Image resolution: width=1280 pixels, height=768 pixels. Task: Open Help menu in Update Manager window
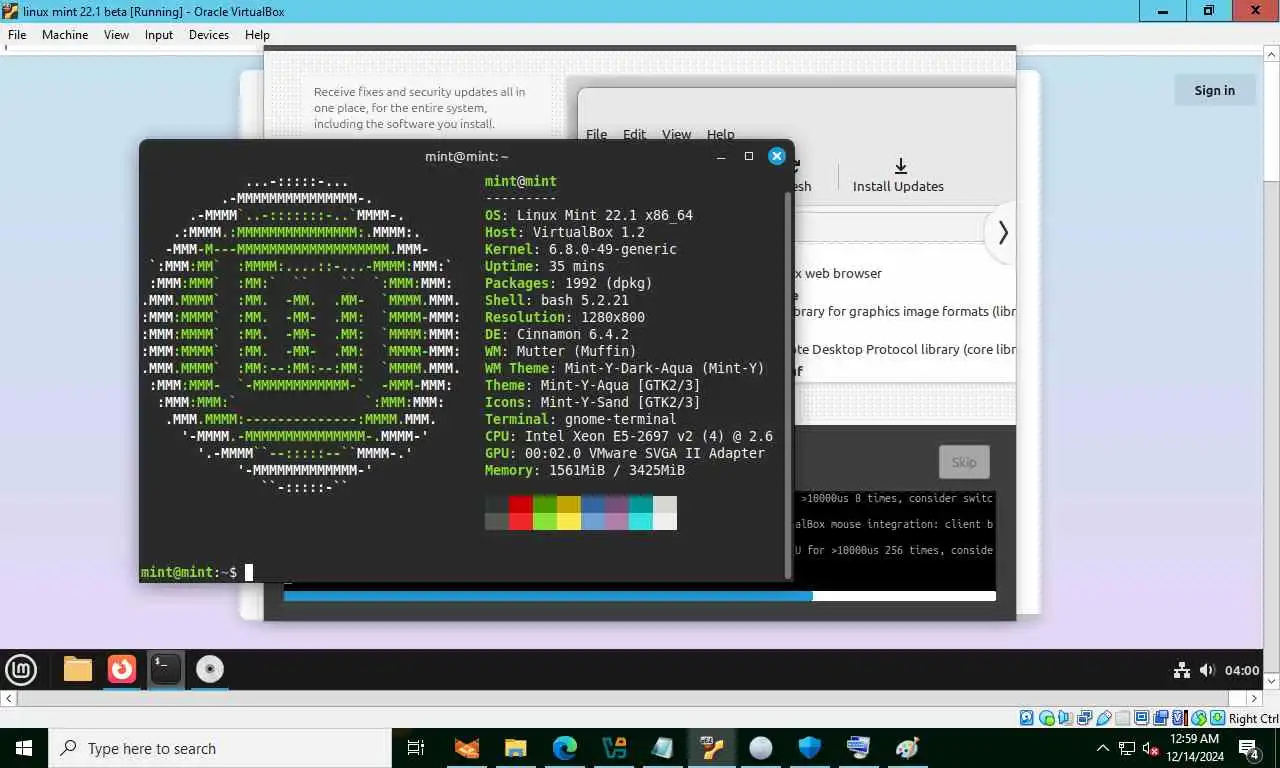(x=720, y=134)
